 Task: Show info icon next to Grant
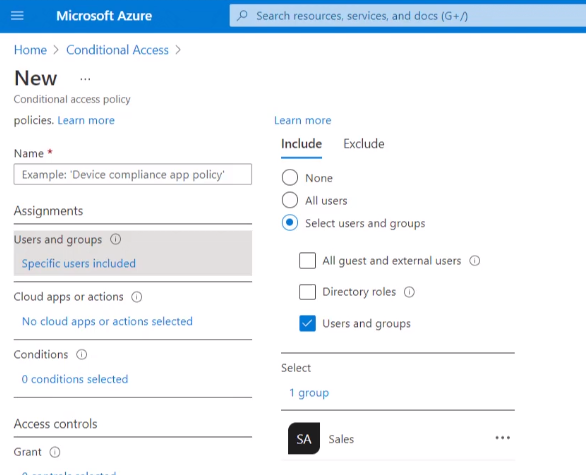pyautogui.click(x=55, y=452)
